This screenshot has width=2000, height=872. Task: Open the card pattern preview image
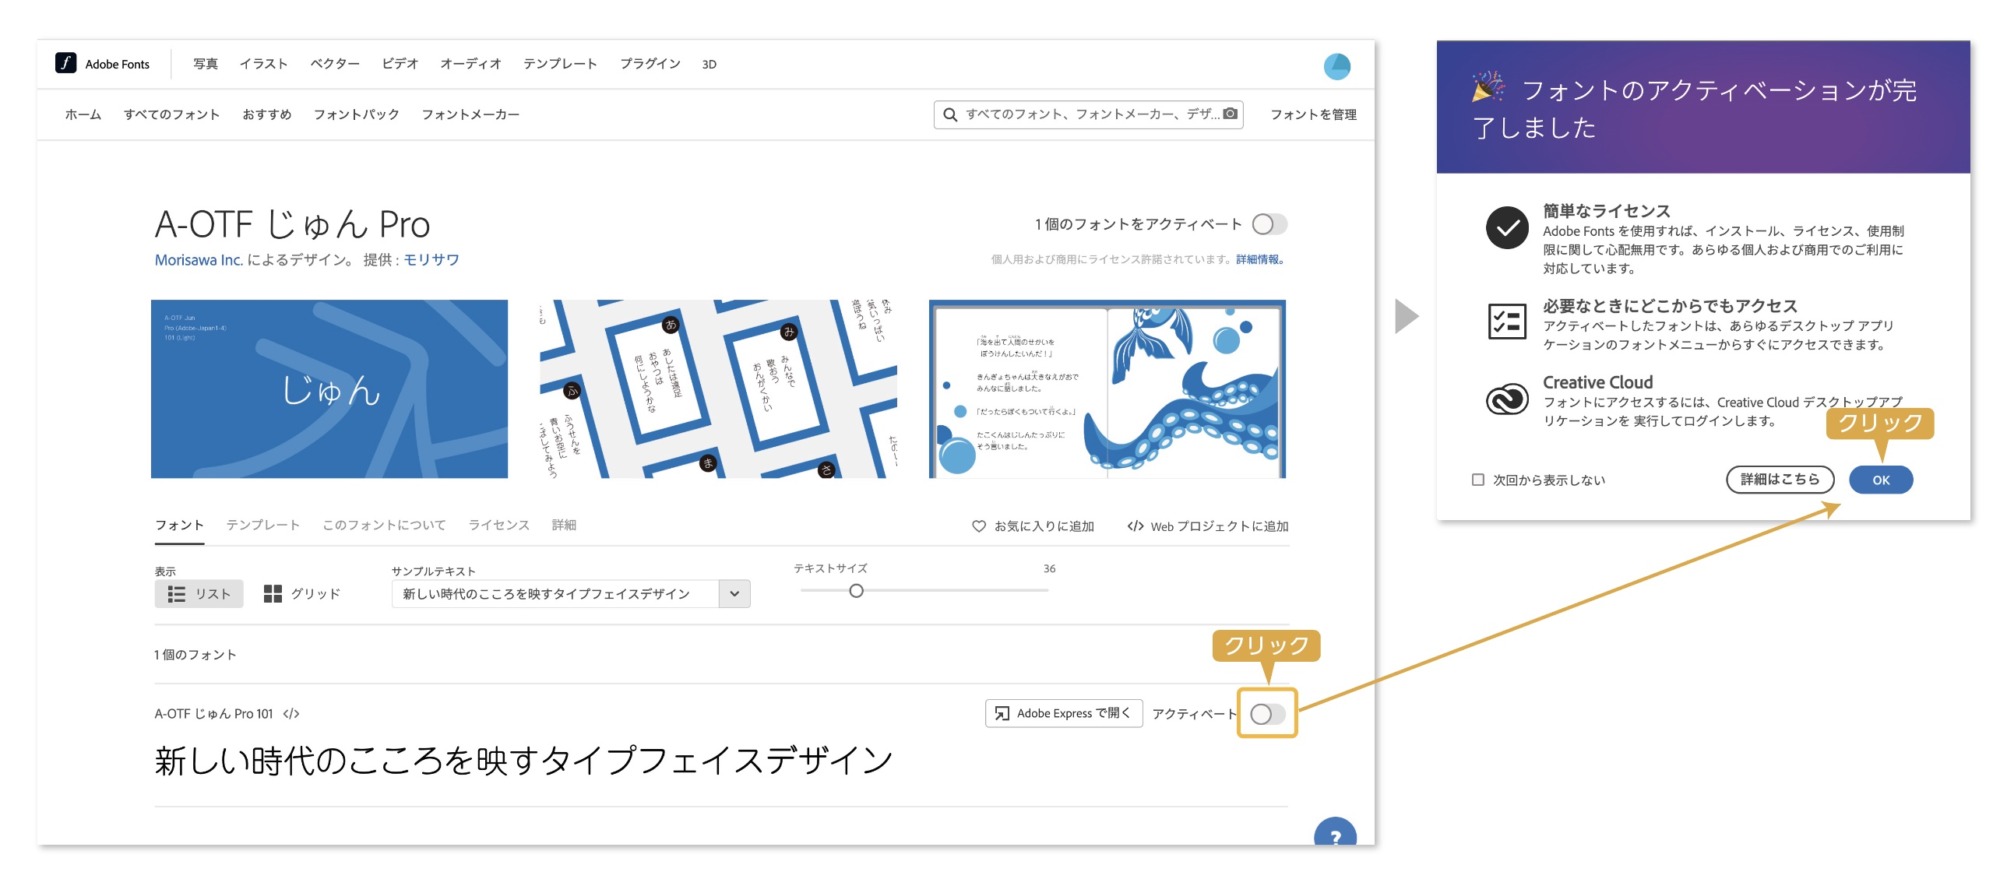718,389
